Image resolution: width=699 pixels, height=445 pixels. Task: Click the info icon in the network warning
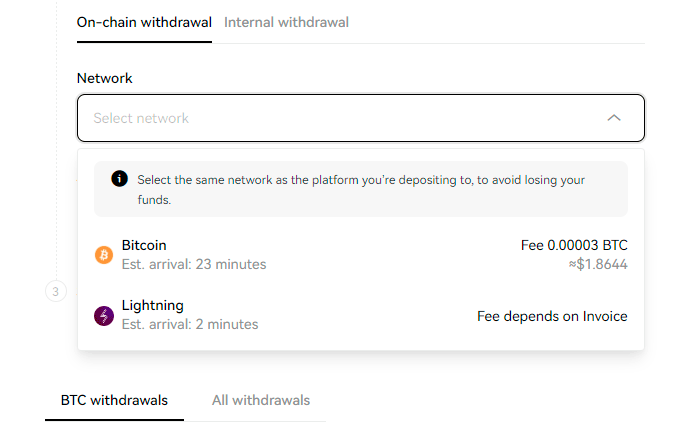point(120,179)
